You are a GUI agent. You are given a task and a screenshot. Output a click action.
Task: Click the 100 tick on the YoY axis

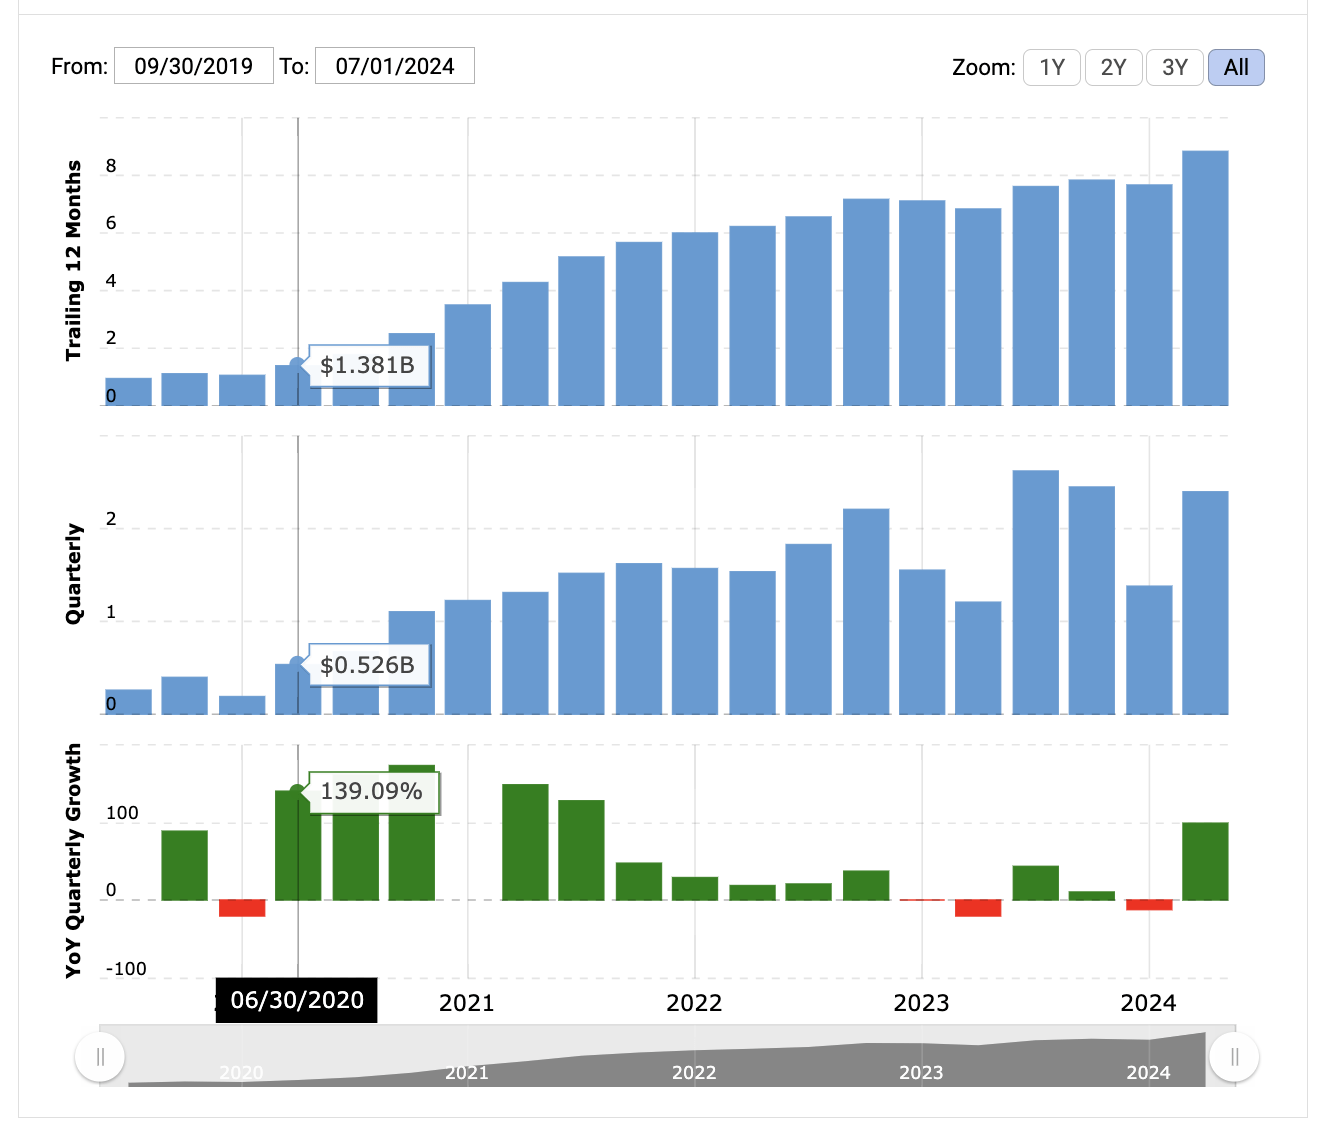coord(122,813)
